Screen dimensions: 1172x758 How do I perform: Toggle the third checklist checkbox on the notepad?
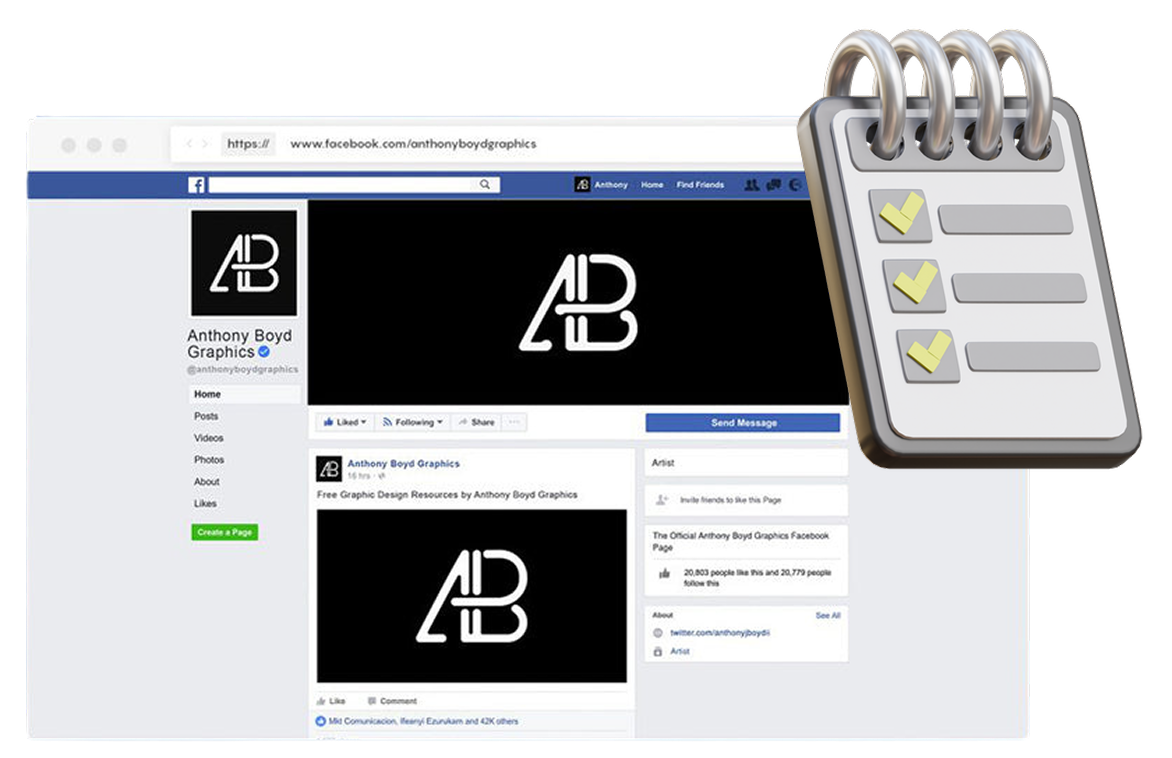[x=929, y=353]
